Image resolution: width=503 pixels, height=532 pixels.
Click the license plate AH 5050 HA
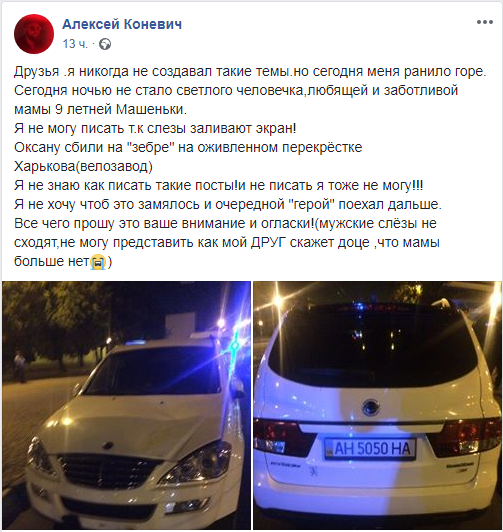[370, 449]
